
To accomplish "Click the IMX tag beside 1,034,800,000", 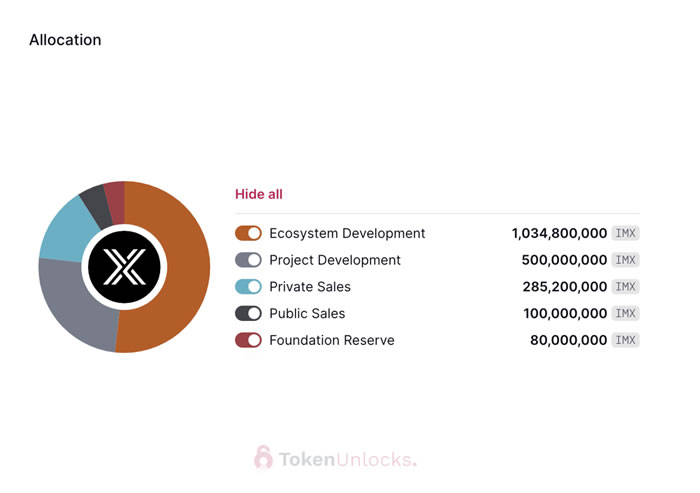I will [625, 233].
